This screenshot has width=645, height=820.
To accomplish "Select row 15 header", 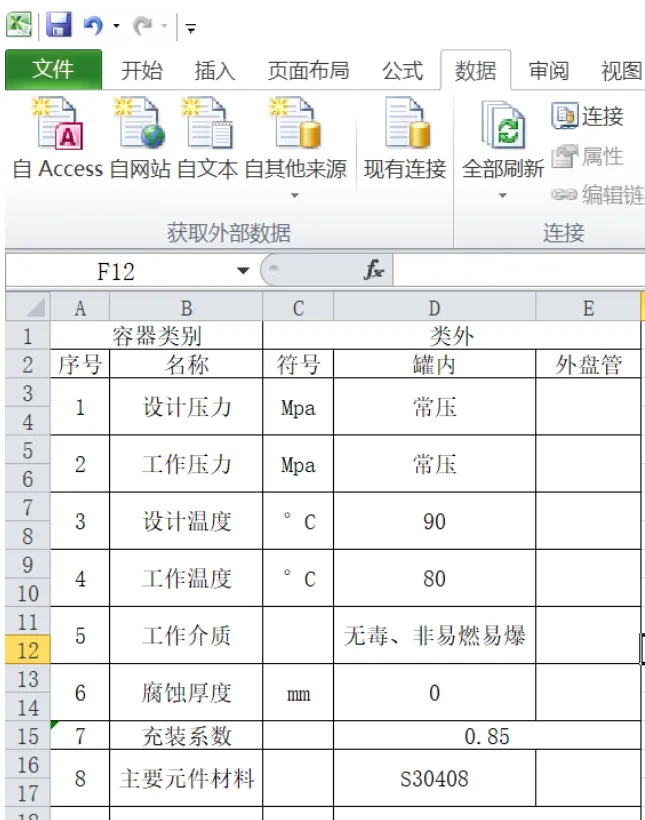I will (28, 736).
